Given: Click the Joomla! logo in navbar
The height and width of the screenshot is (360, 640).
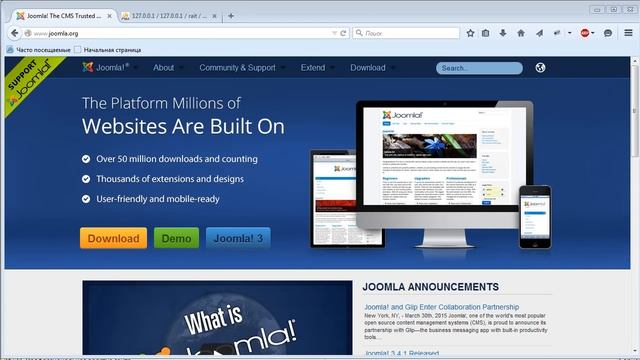Looking at the screenshot, I should click(x=106, y=67).
